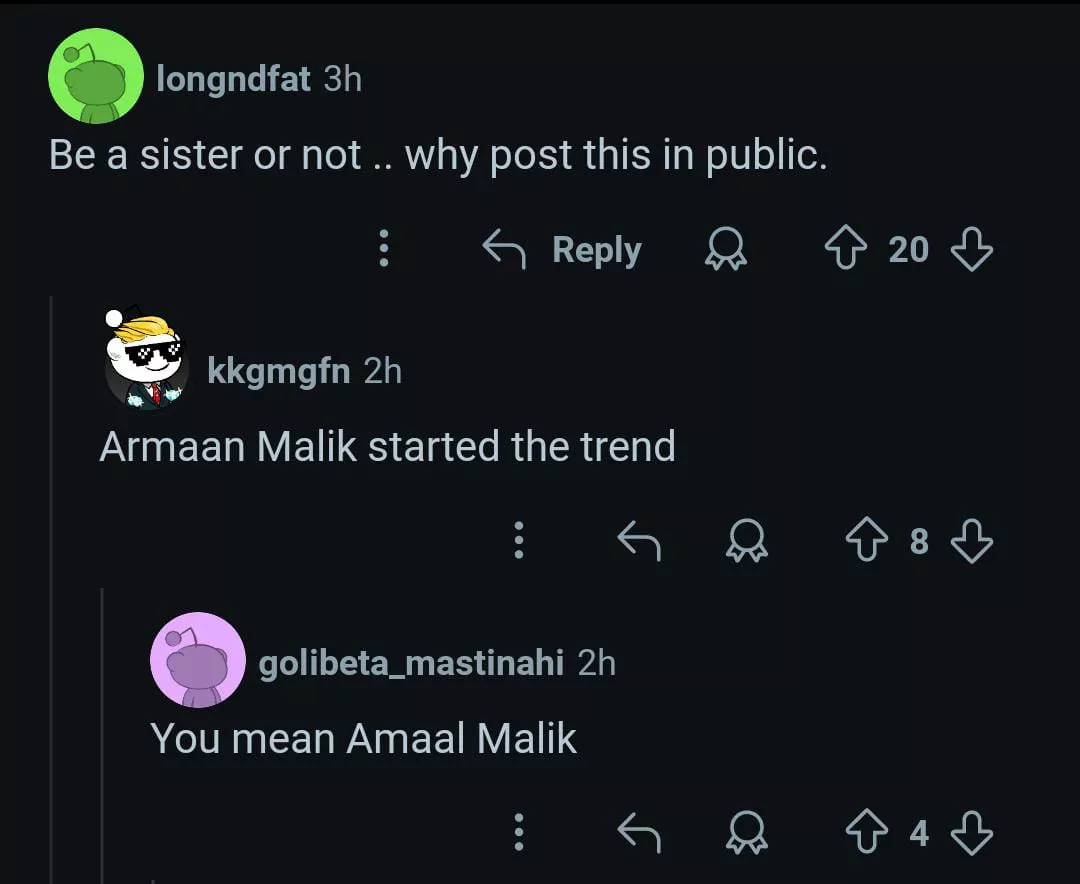Open overflow menu on golibeta_mastinahi's comment

click(x=518, y=832)
